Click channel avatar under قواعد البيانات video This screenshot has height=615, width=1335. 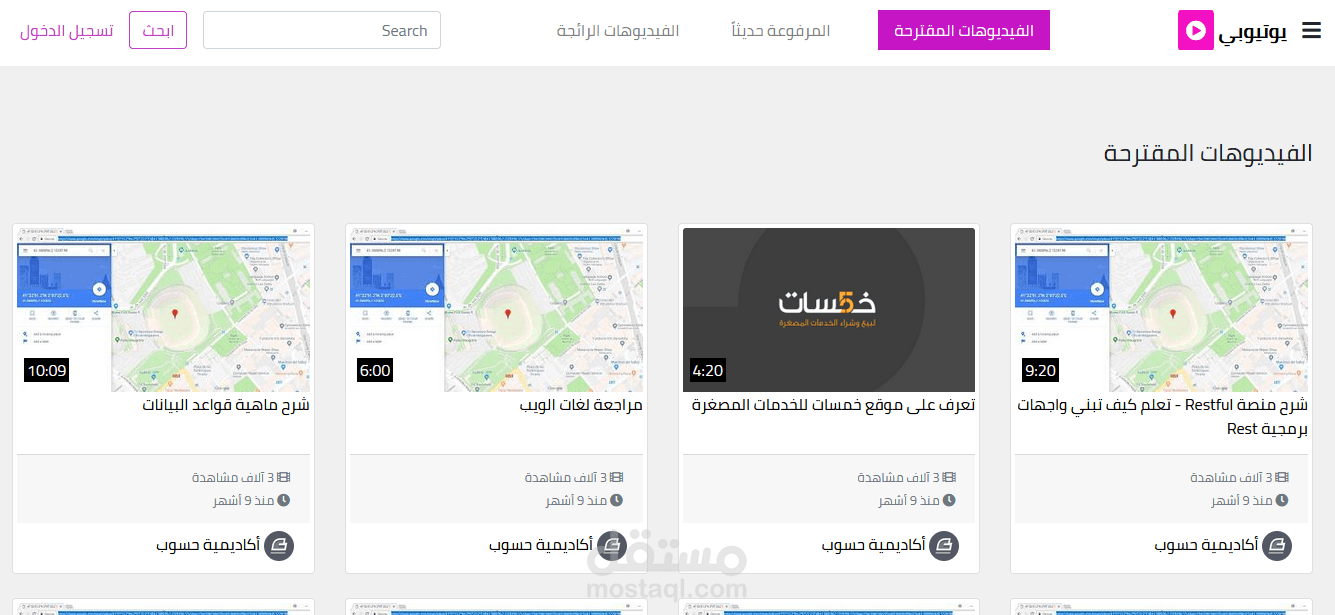click(x=279, y=546)
